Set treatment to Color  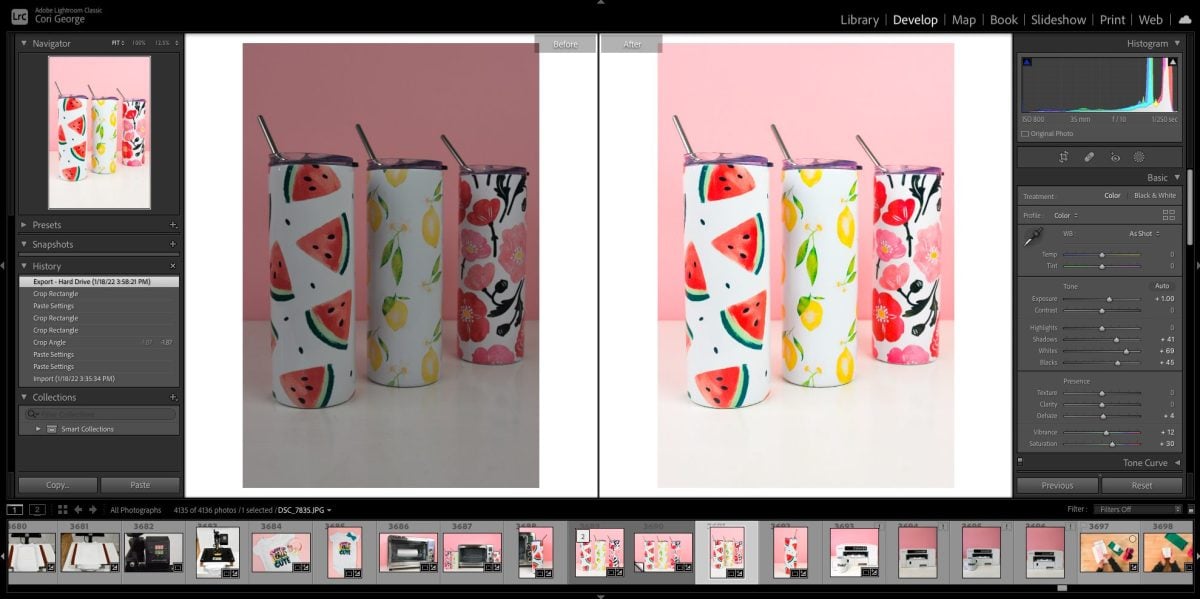coord(1112,196)
